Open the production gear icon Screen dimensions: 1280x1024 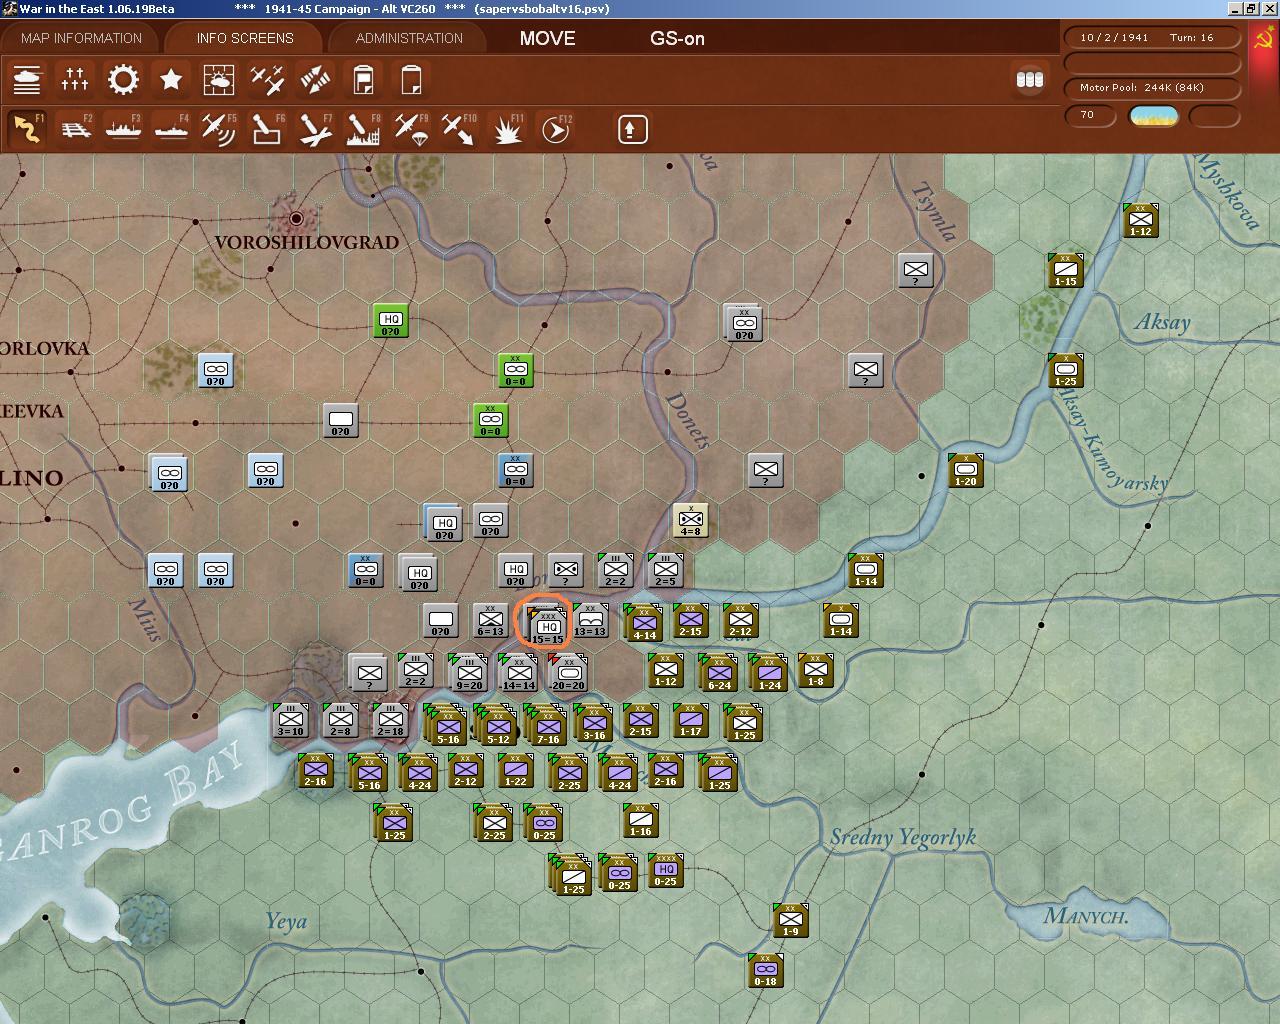123,79
